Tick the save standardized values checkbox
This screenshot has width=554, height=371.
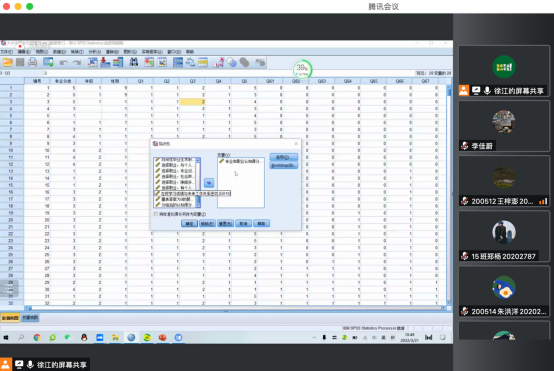pos(156,214)
